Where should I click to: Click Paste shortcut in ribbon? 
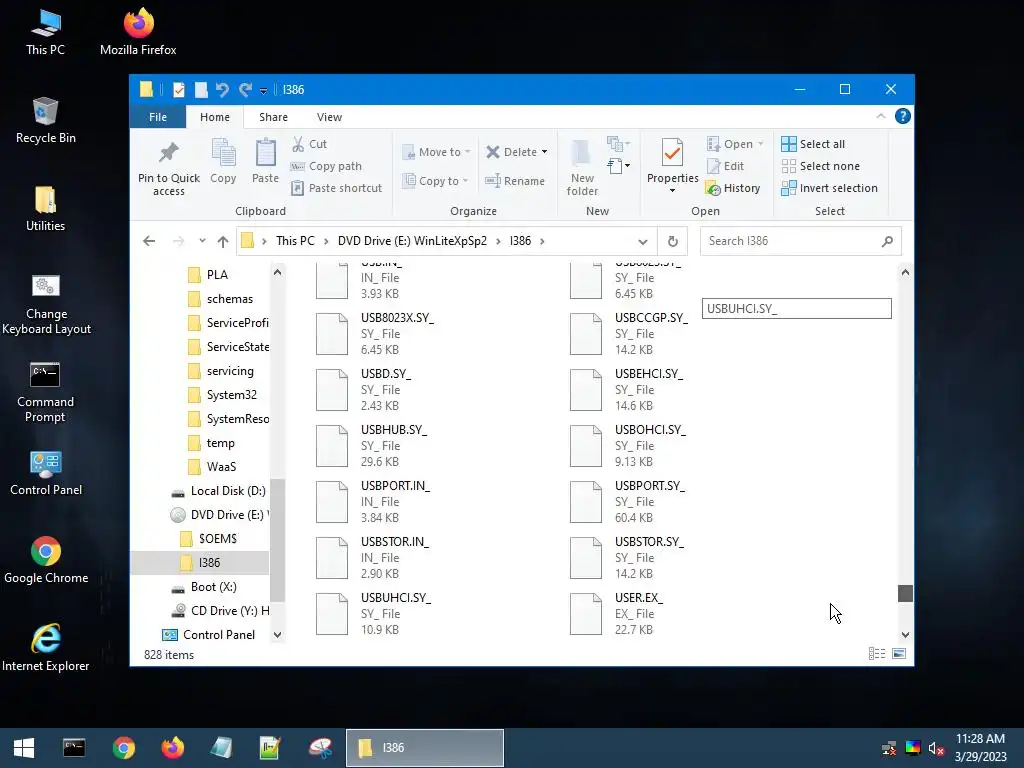tap(337, 188)
